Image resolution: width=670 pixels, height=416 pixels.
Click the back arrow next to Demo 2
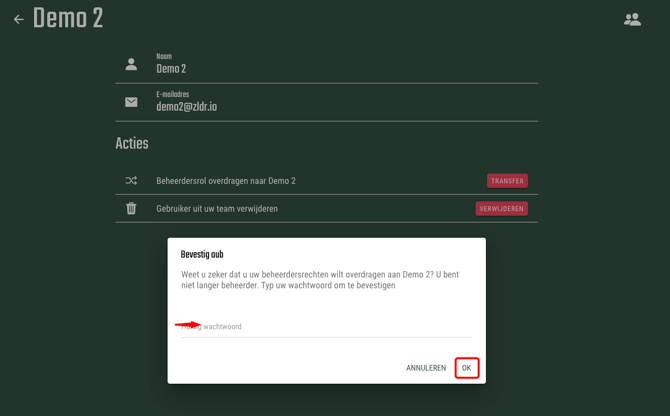(18, 19)
